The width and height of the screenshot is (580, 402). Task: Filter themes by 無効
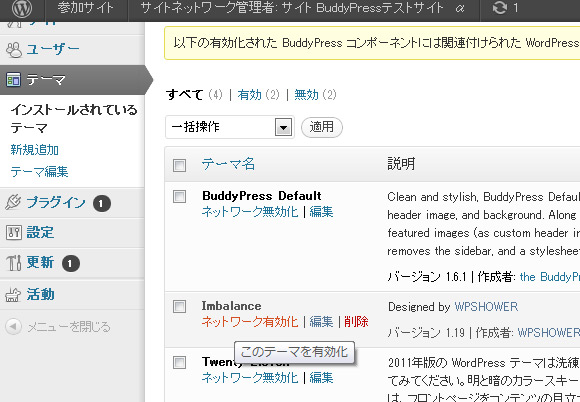coord(306,95)
